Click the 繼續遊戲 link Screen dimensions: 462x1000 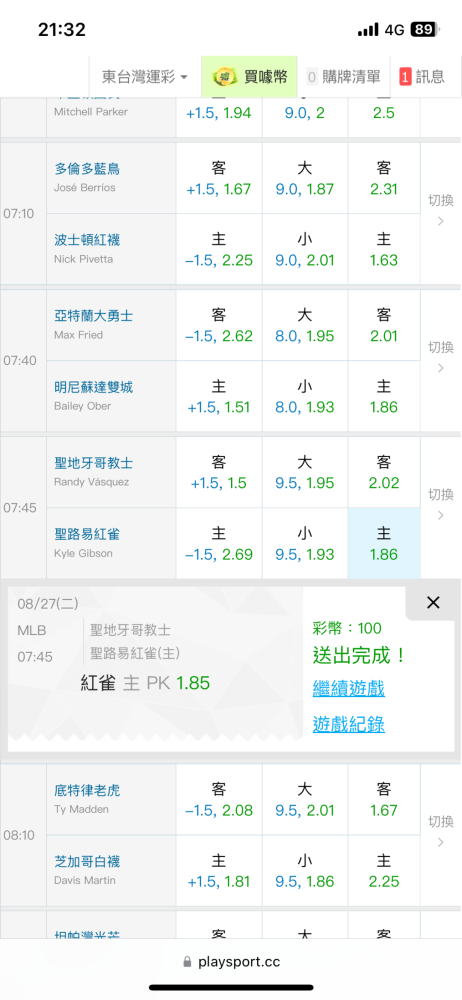[x=348, y=689]
